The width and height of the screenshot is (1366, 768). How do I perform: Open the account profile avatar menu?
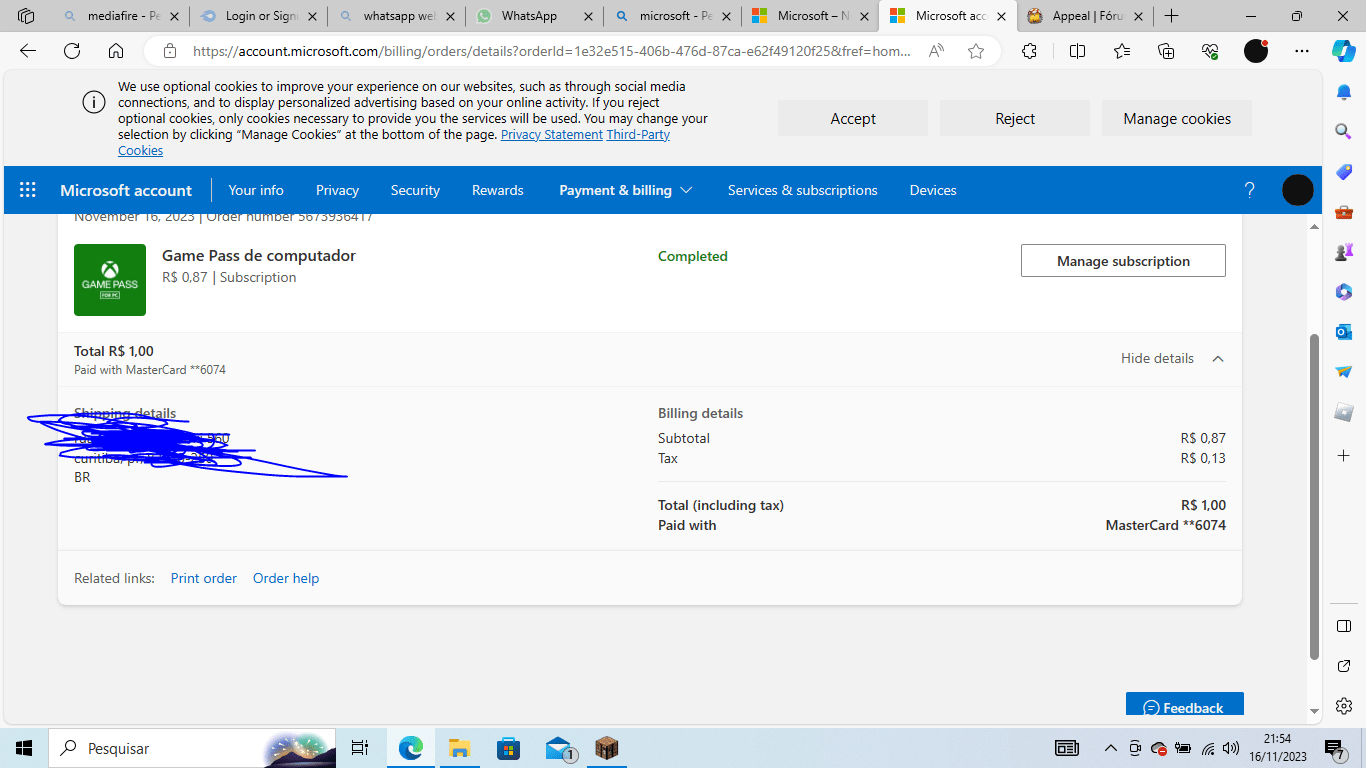point(1298,190)
